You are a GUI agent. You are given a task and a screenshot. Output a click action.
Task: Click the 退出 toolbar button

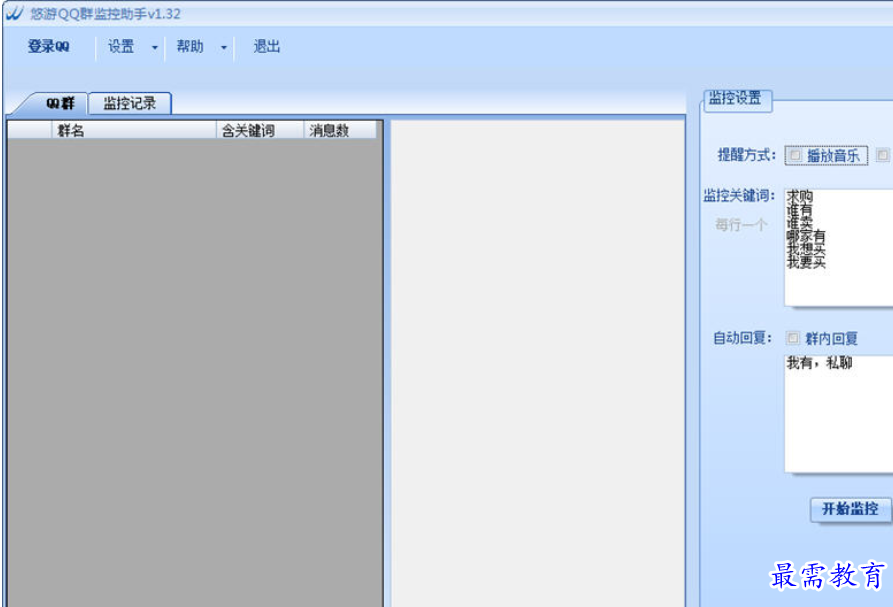(x=267, y=47)
